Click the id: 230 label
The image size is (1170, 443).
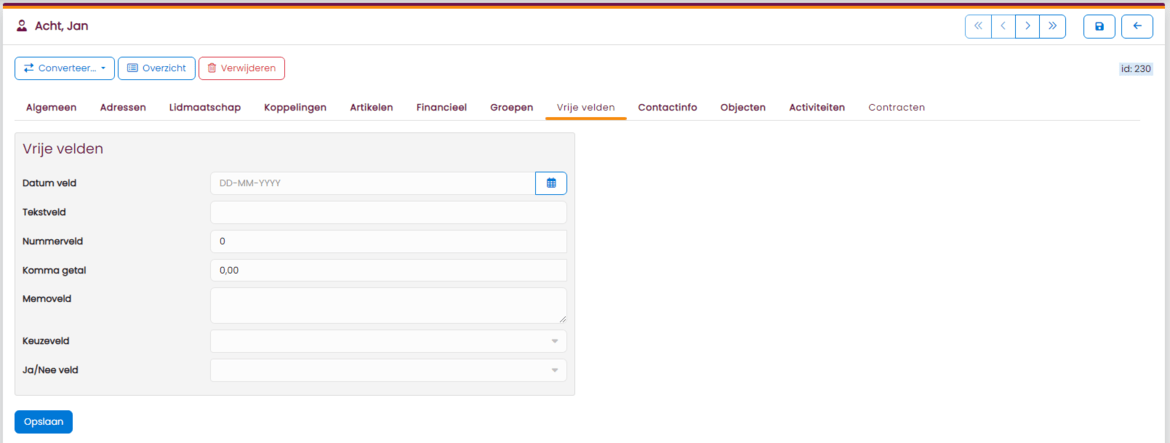tap(1136, 69)
